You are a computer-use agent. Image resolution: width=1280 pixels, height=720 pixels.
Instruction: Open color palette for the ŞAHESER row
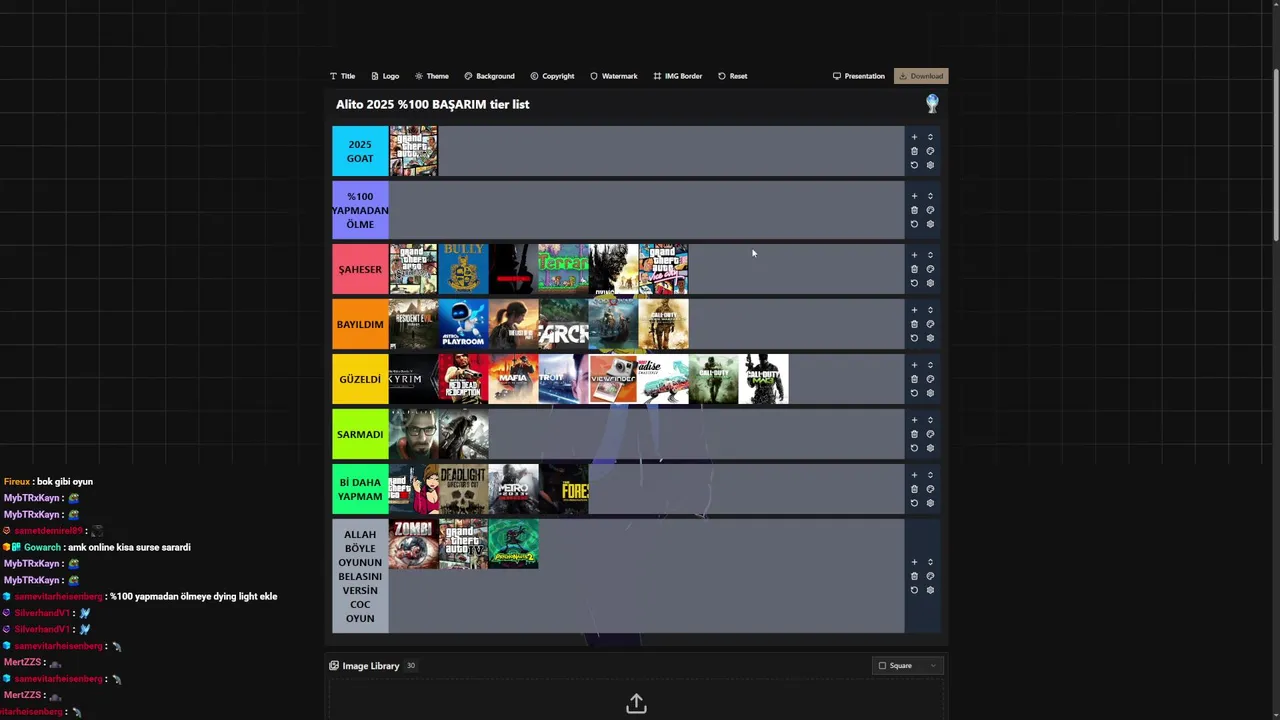pyautogui.click(x=930, y=269)
